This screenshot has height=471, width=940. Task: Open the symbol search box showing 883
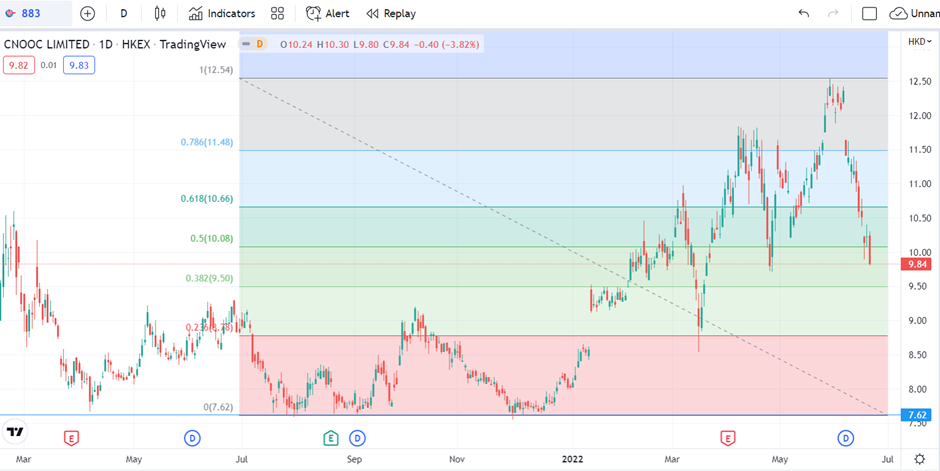click(36, 13)
